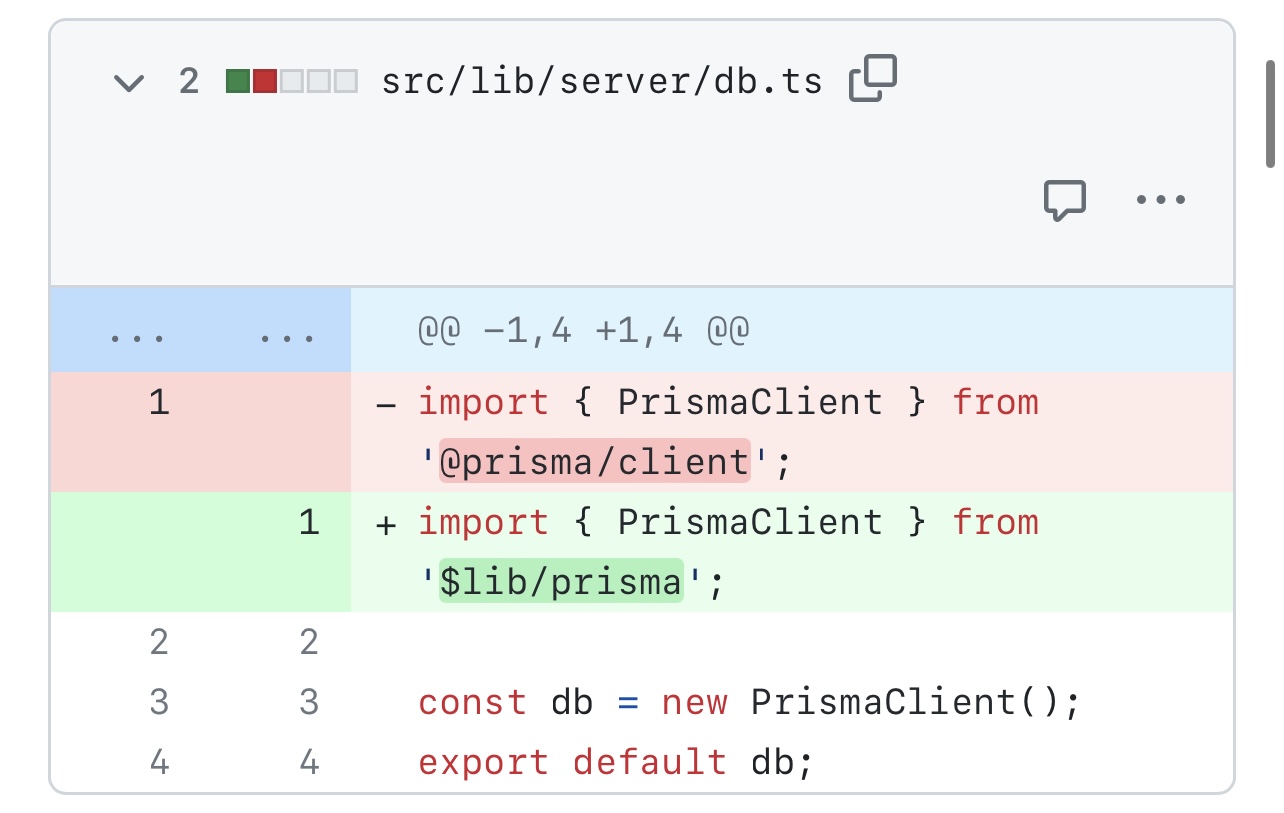1284x813 pixels.
Task: Select new line number 1 beside the added line
Action: pos(308,522)
